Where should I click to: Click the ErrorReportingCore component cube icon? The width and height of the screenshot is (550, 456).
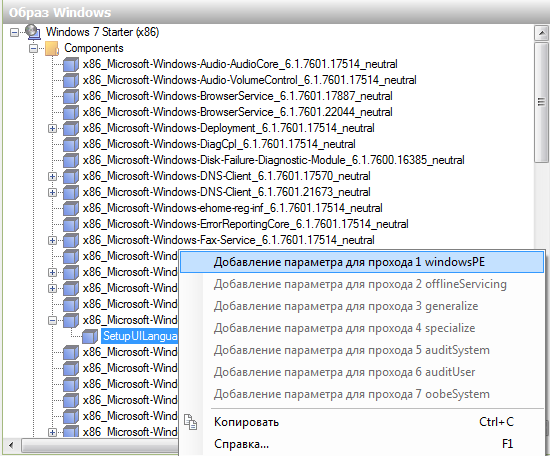(x=71, y=224)
